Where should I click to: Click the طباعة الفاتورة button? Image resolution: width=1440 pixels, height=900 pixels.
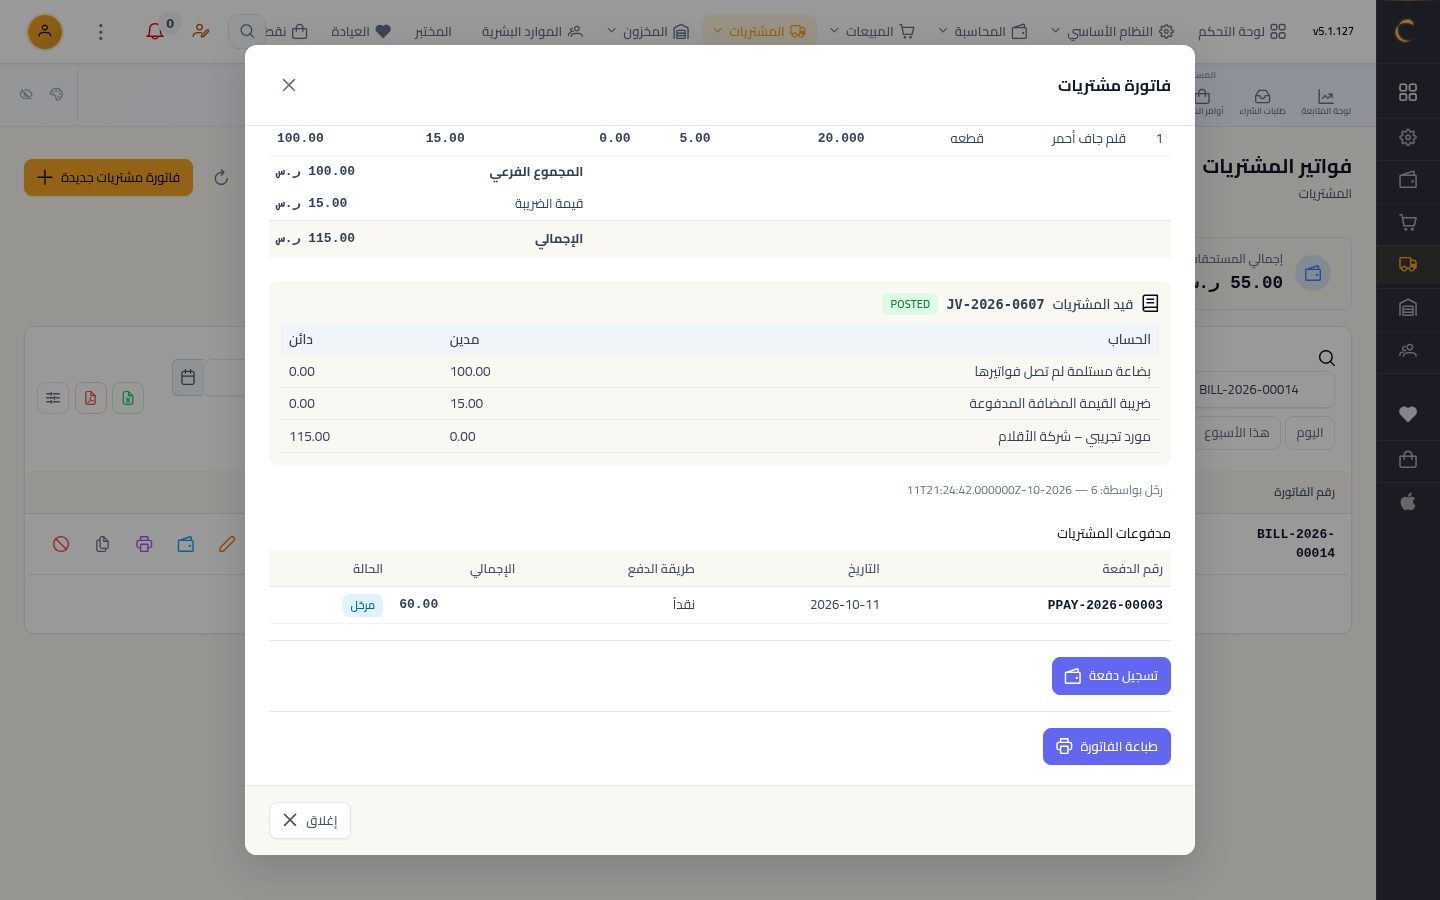click(x=1107, y=747)
